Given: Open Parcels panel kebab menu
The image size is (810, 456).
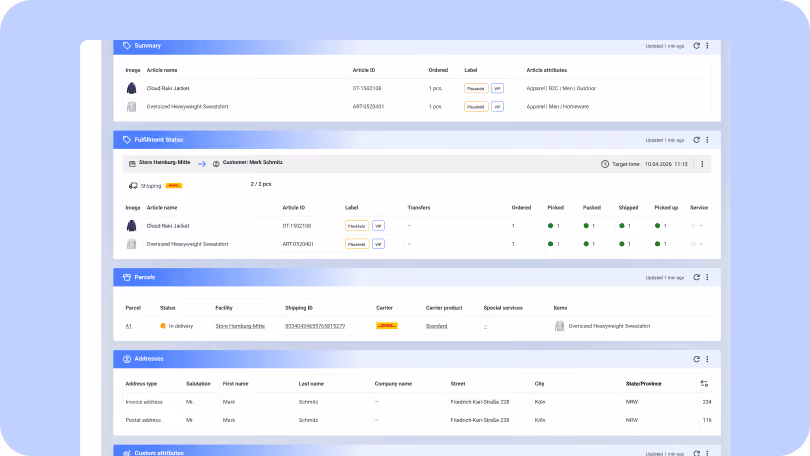Looking at the screenshot, I should [x=707, y=277].
